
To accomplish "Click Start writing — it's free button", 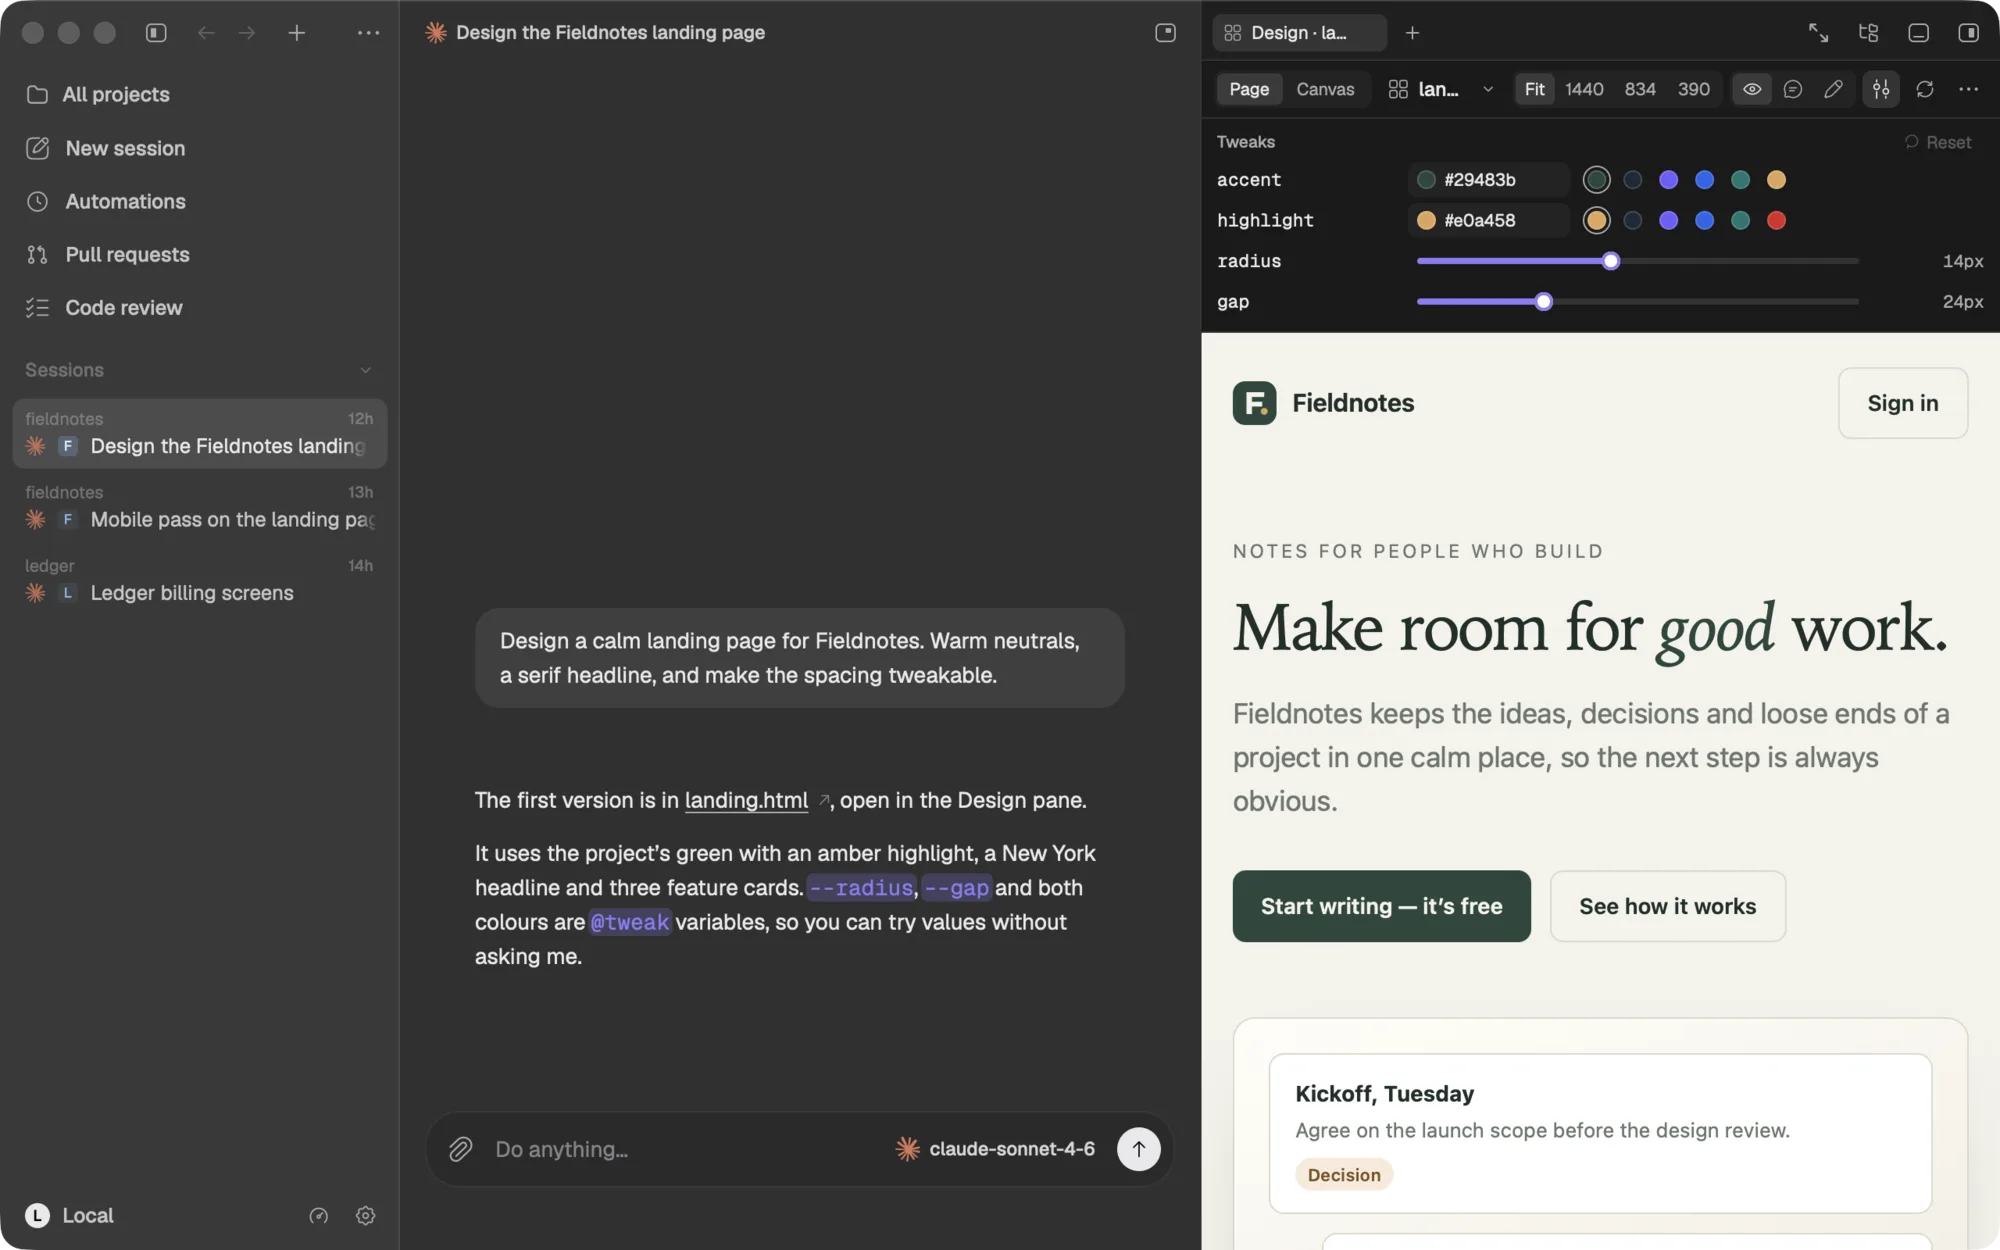I will coord(1381,906).
